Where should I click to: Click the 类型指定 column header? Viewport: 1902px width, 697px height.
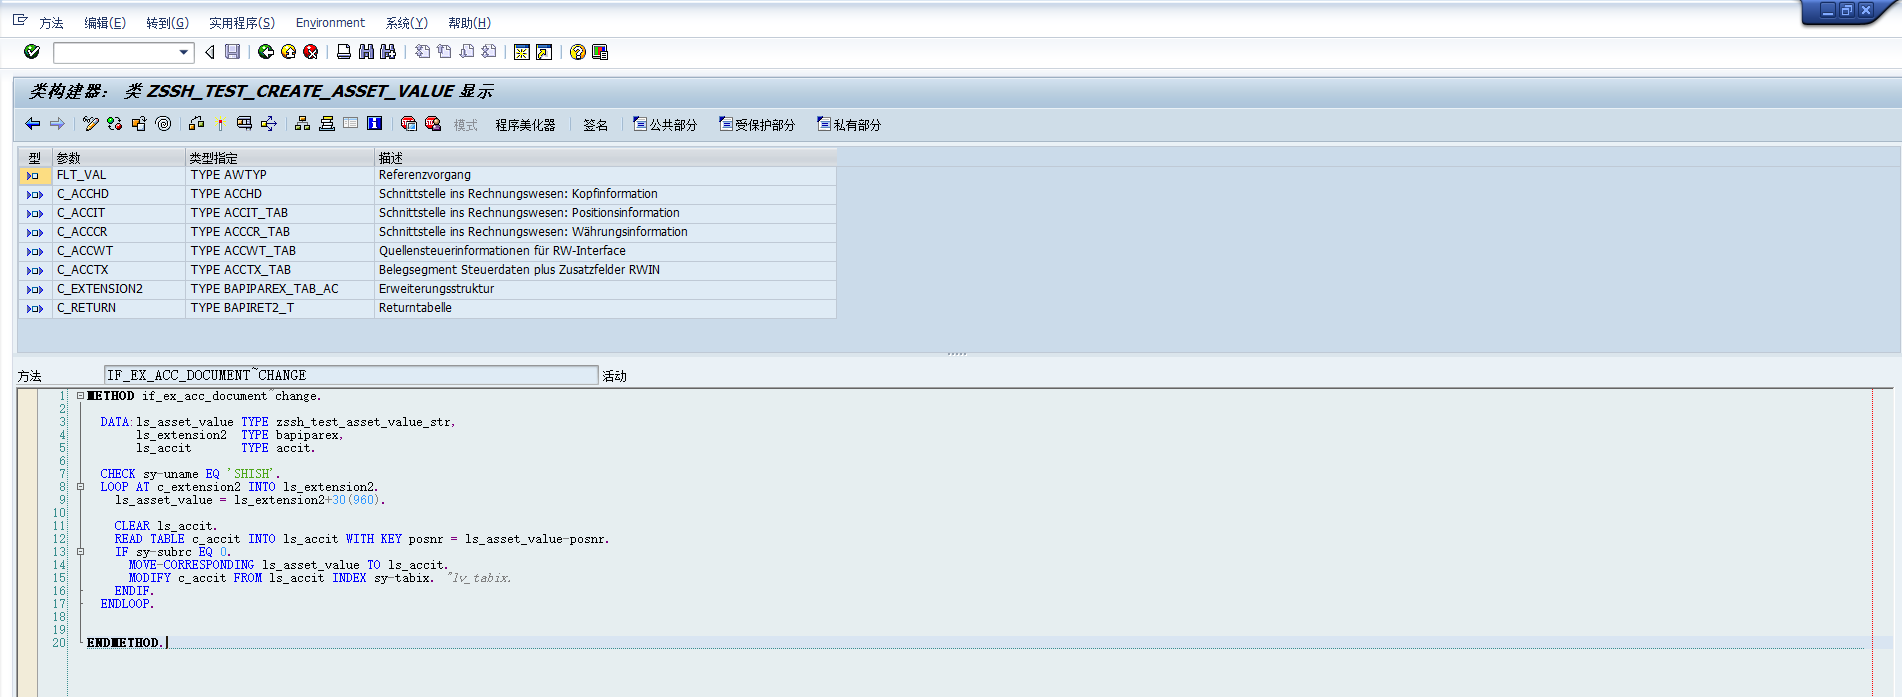[279, 158]
